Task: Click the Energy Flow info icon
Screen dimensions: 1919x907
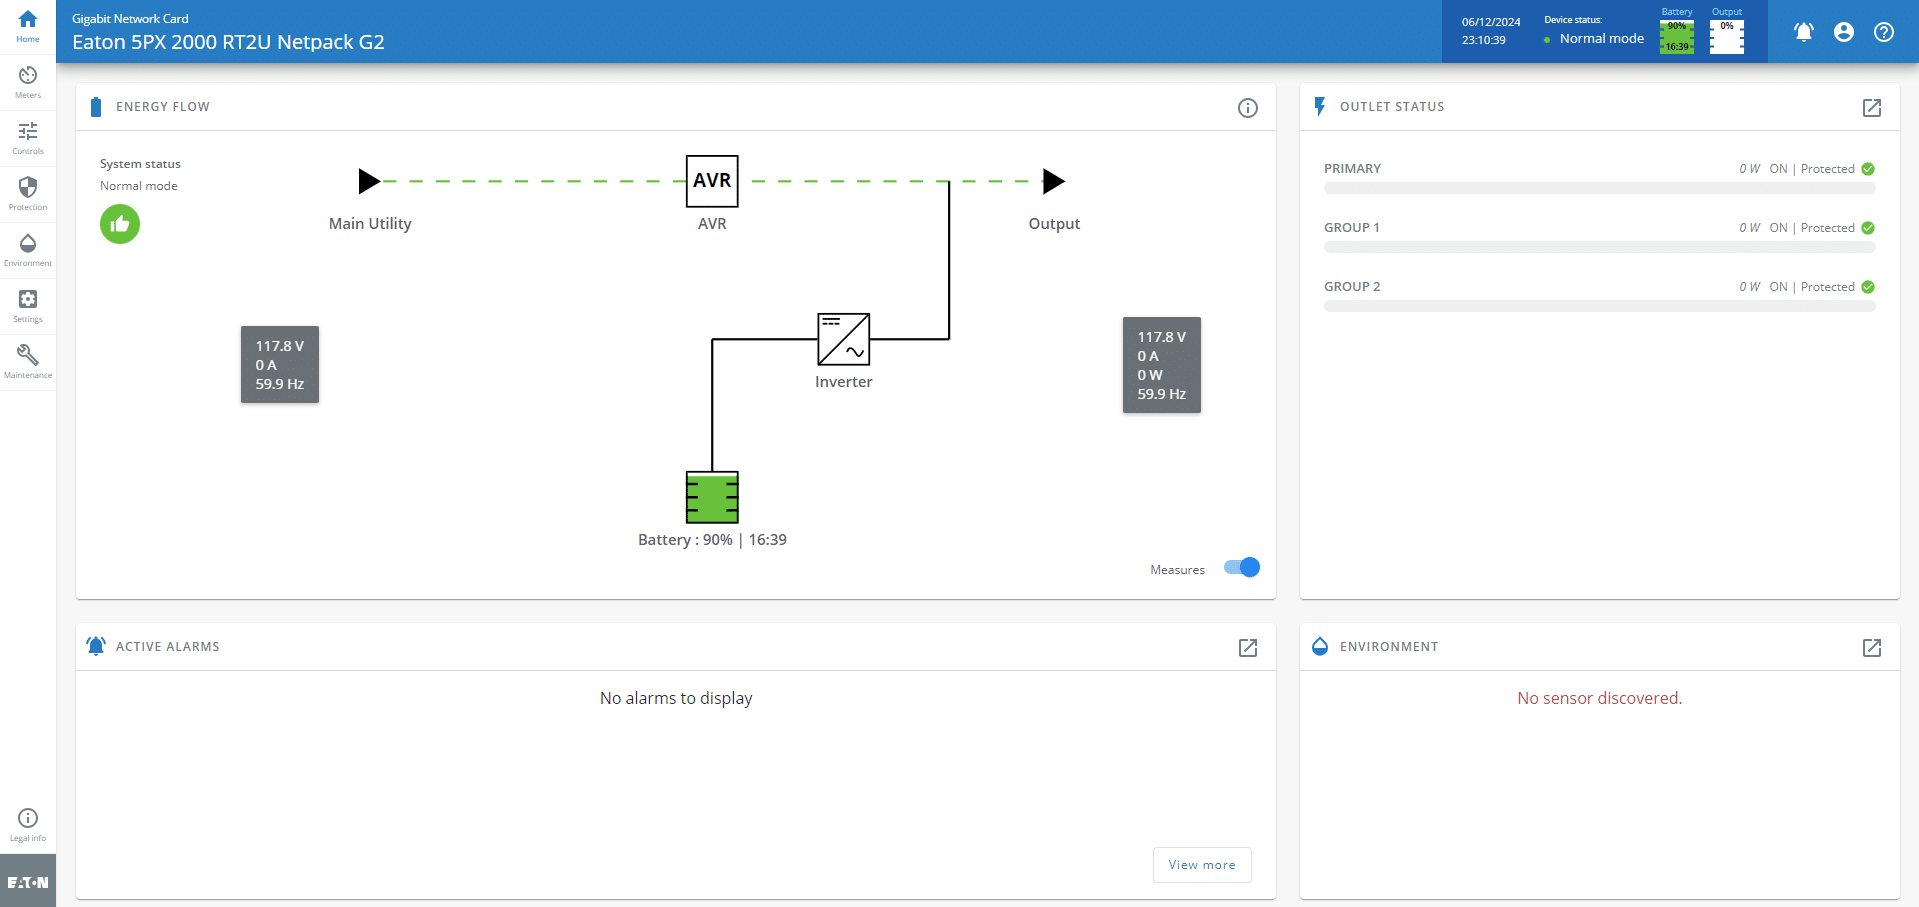Action: coord(1247,108)
